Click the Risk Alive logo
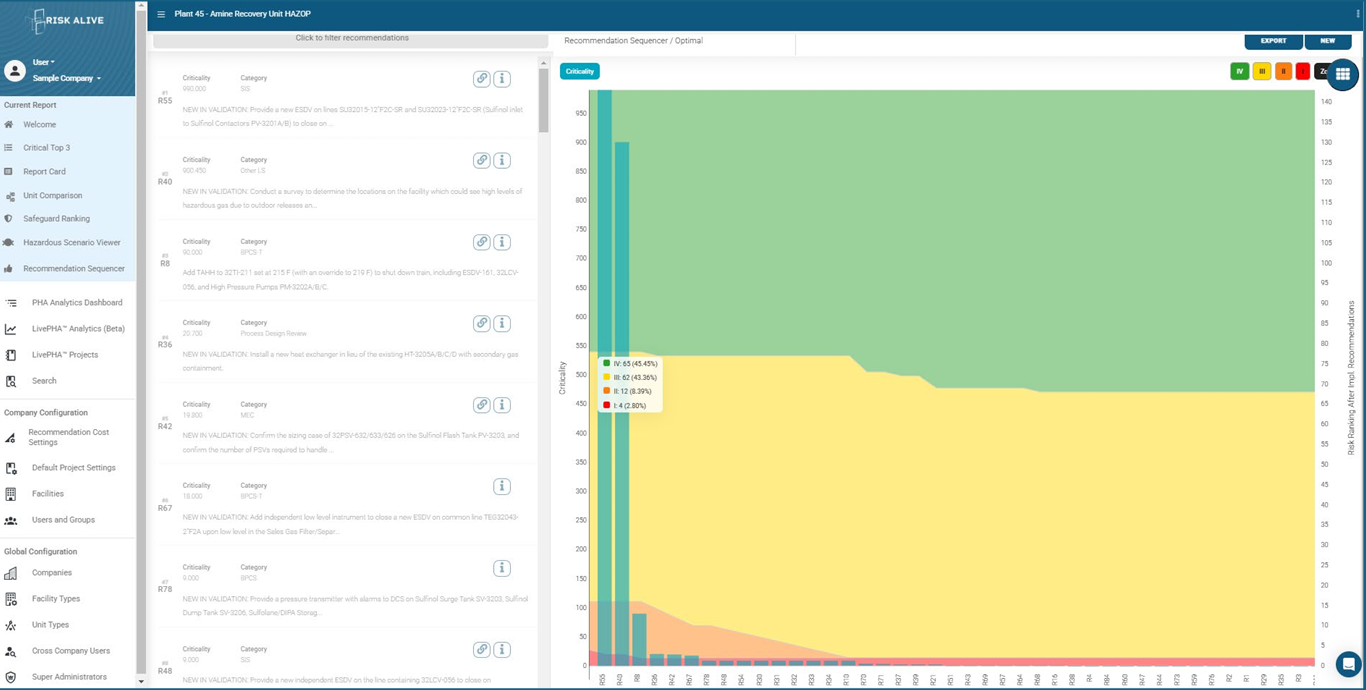 [67, 19]
